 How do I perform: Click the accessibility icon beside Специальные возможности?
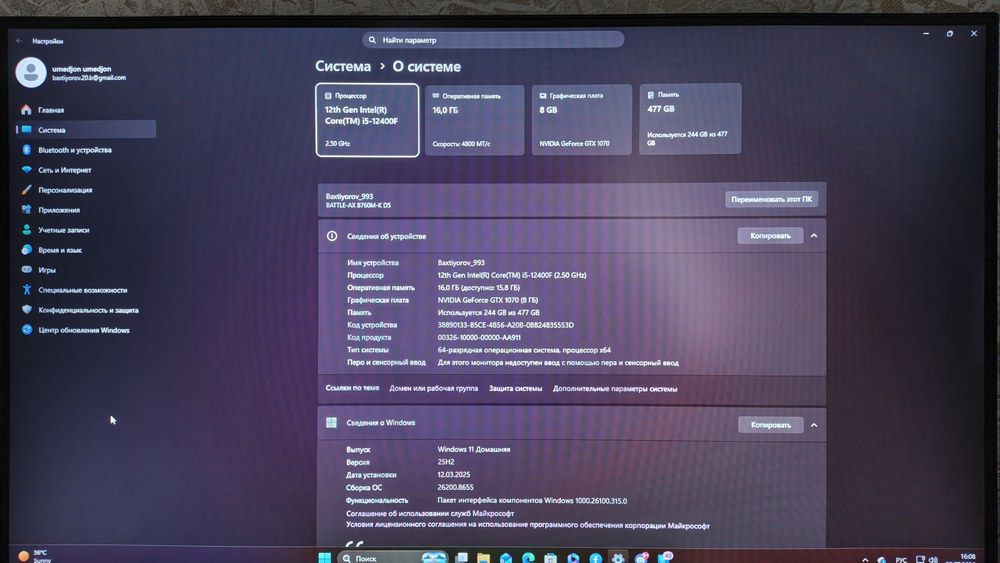pos(26,289)
